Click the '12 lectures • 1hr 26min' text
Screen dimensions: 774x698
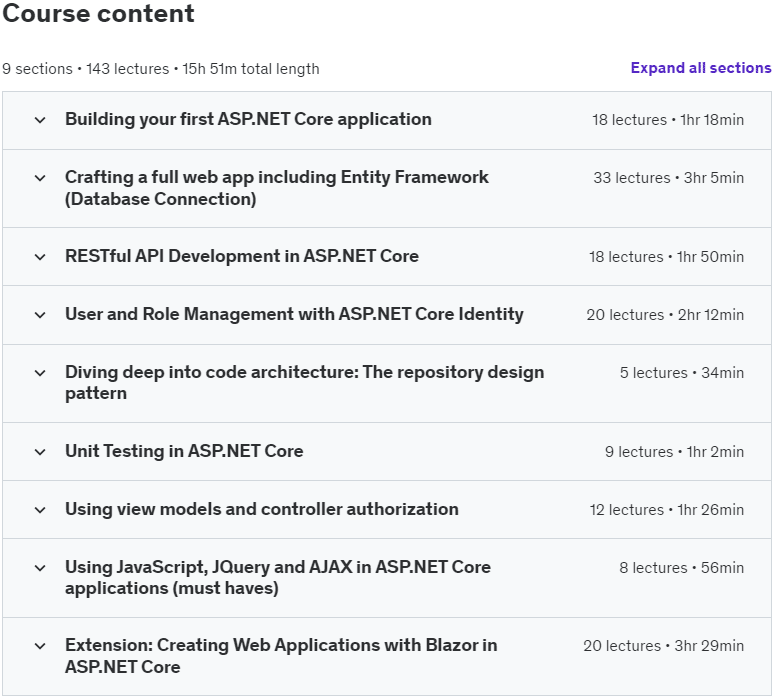(667, 510)
